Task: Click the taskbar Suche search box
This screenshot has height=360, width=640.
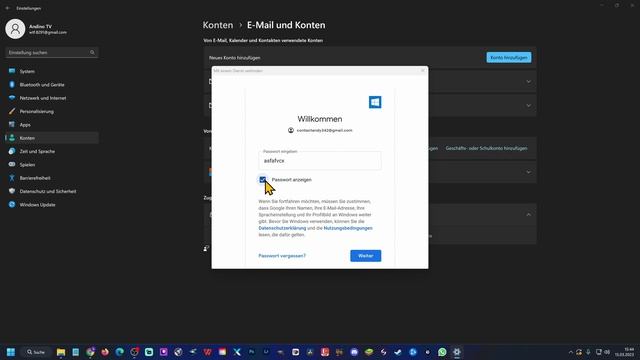Action: point(36,352)
